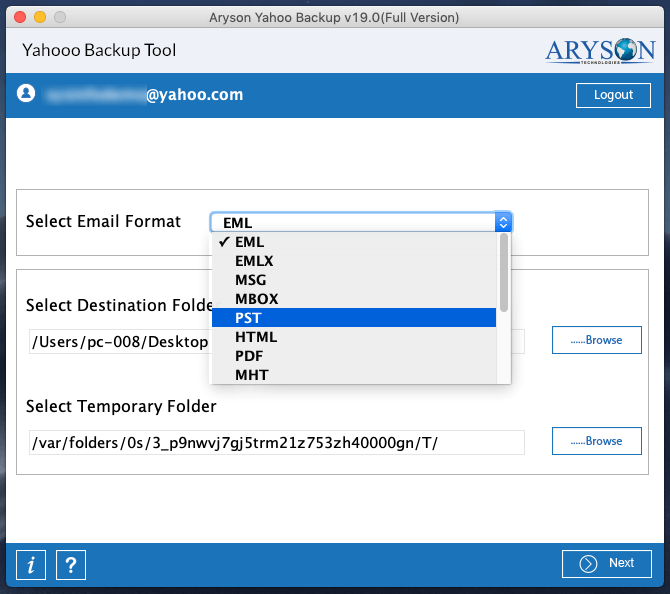The width and height of the screenshot is (670, 594).
Task: Click the Select Temporary Folder label
Action: click(121, 406)
